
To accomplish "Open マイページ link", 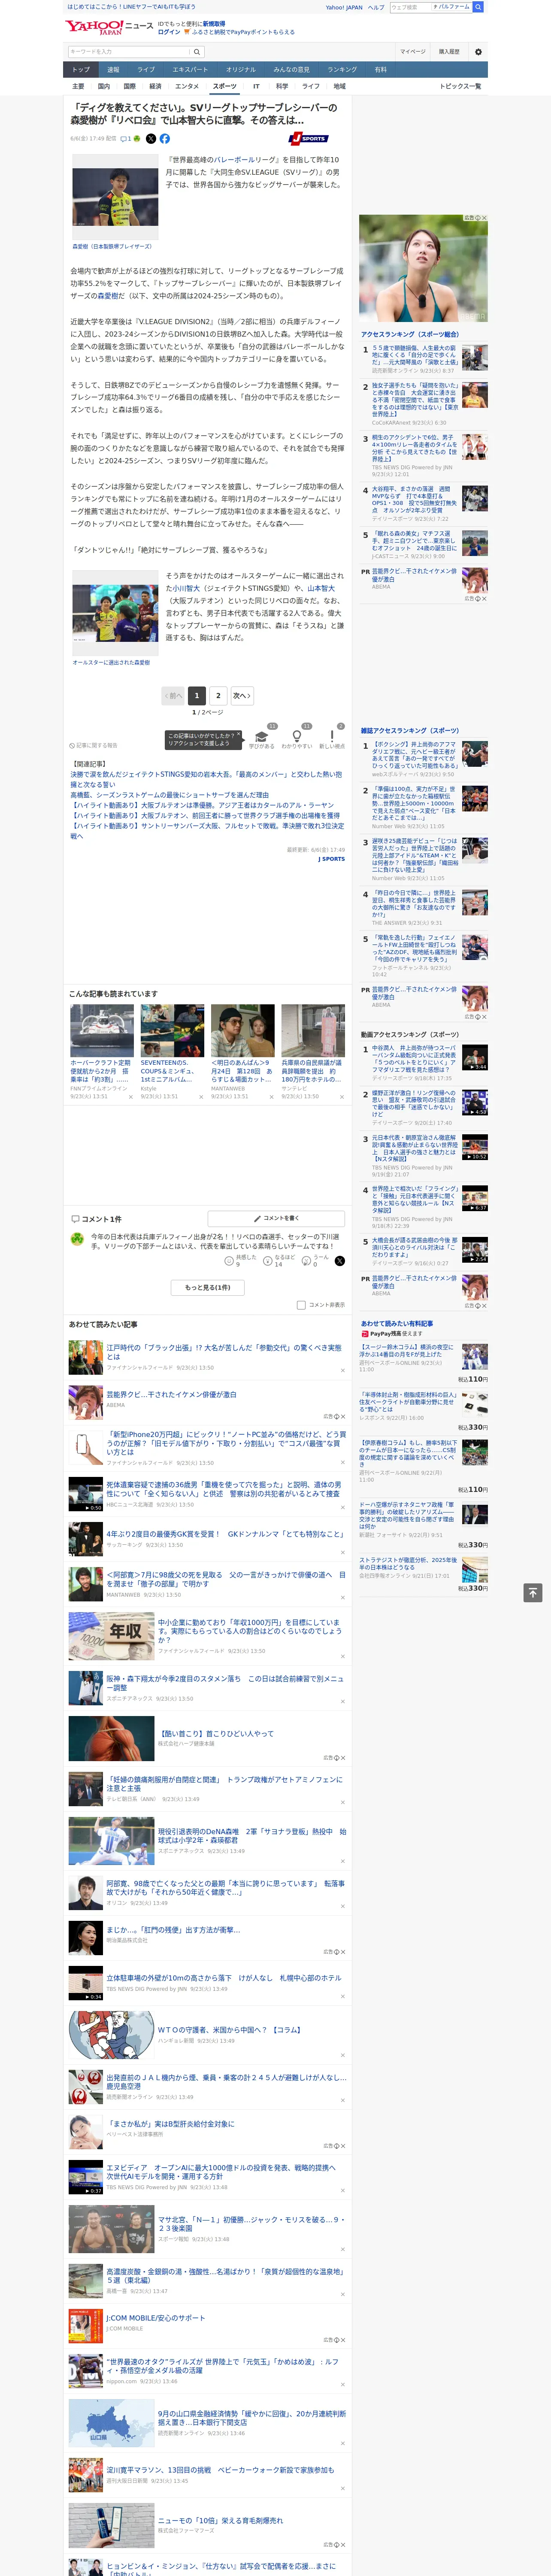I will coord(412,52).
